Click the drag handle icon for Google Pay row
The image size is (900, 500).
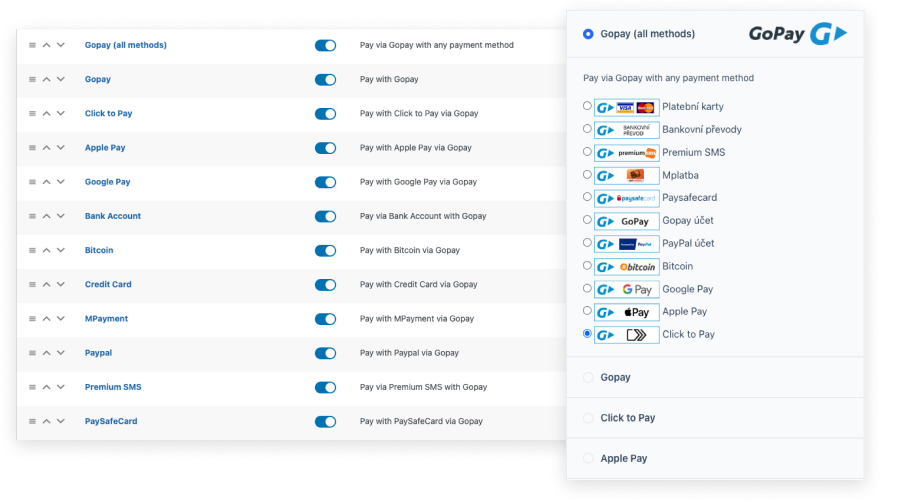coord(32,182)
